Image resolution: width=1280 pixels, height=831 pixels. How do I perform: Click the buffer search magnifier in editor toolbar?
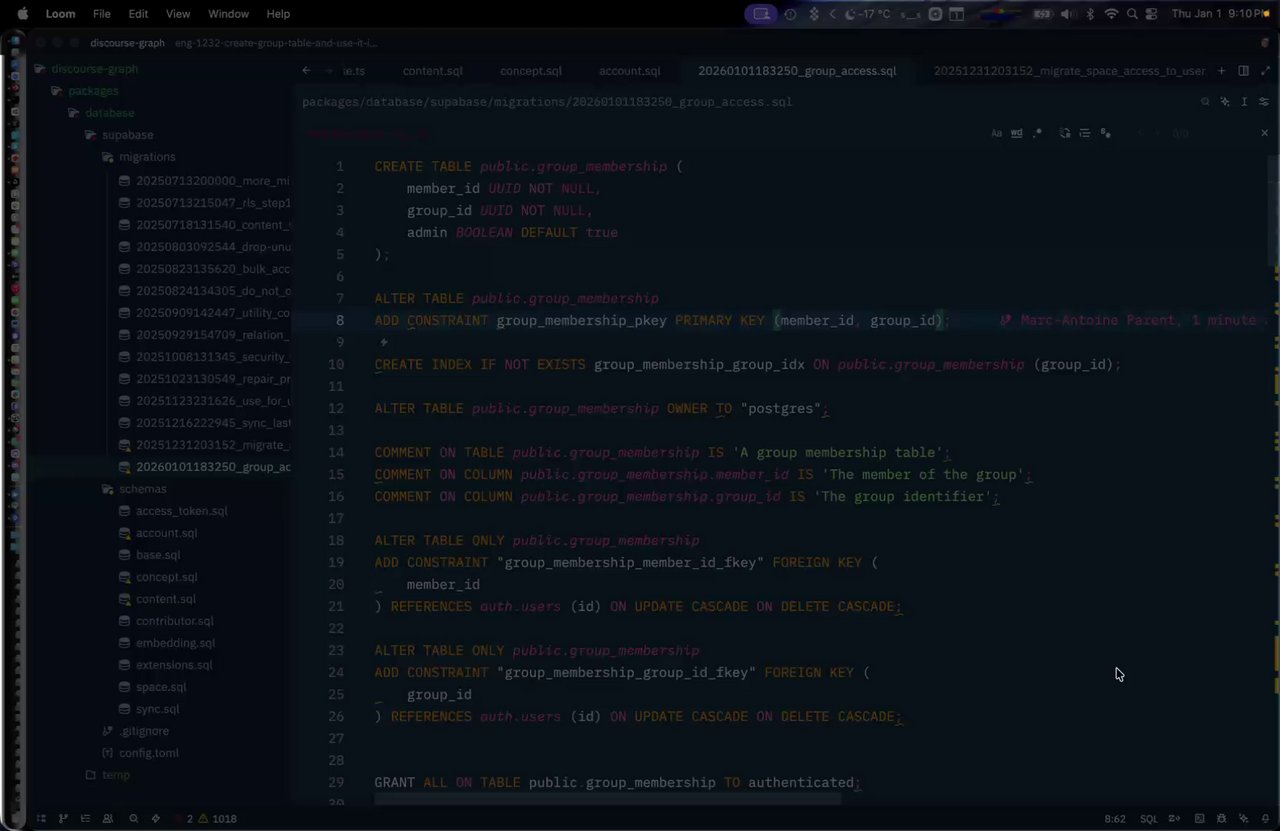pyautogui.click(x=1205, y=102)
